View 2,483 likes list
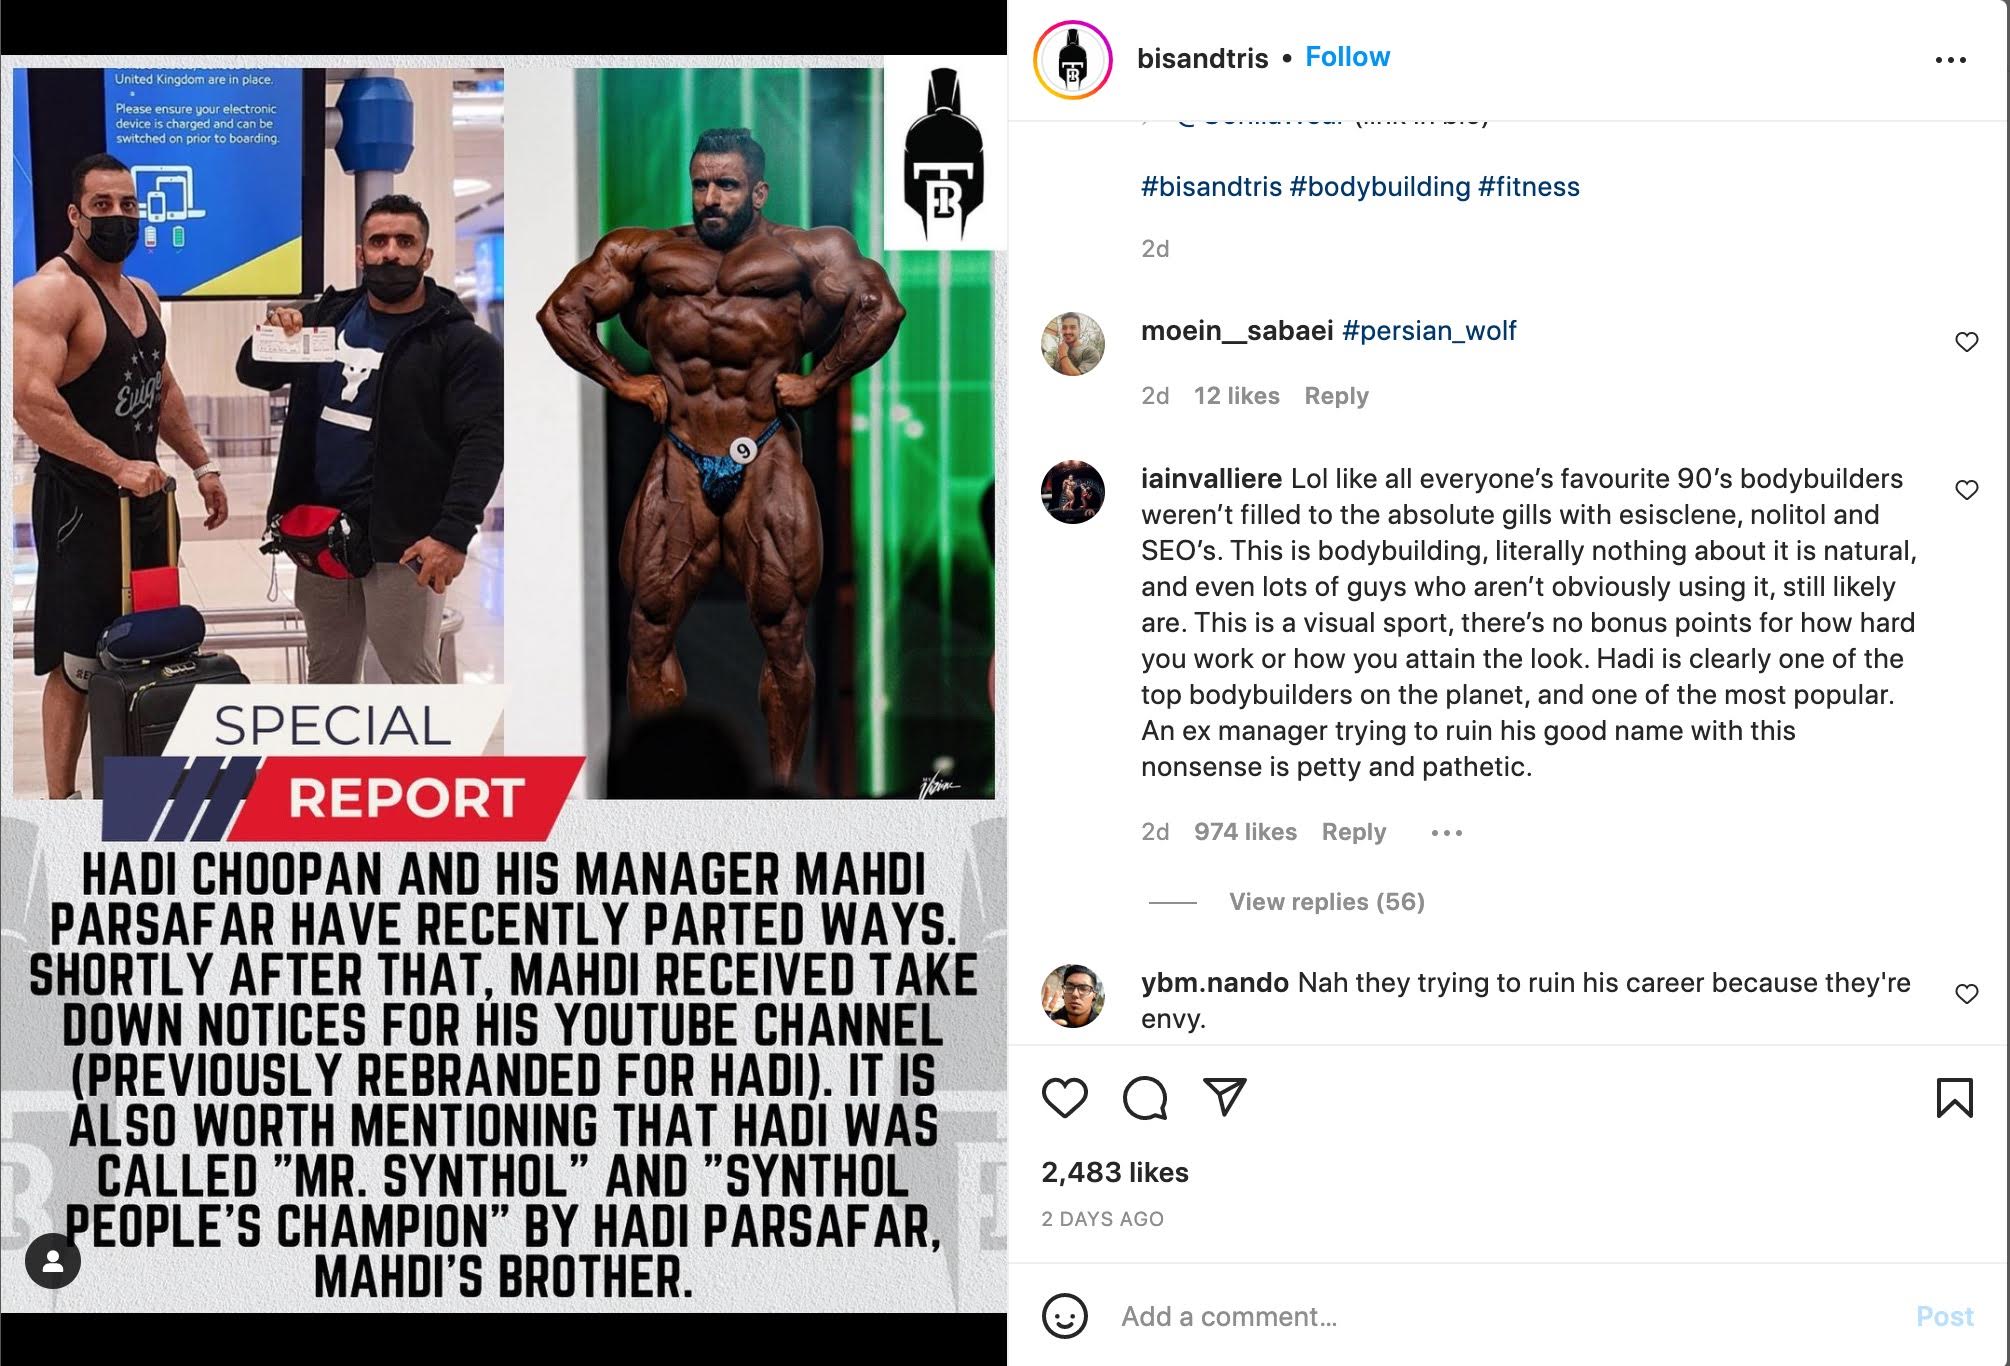 [1115, 1172]
